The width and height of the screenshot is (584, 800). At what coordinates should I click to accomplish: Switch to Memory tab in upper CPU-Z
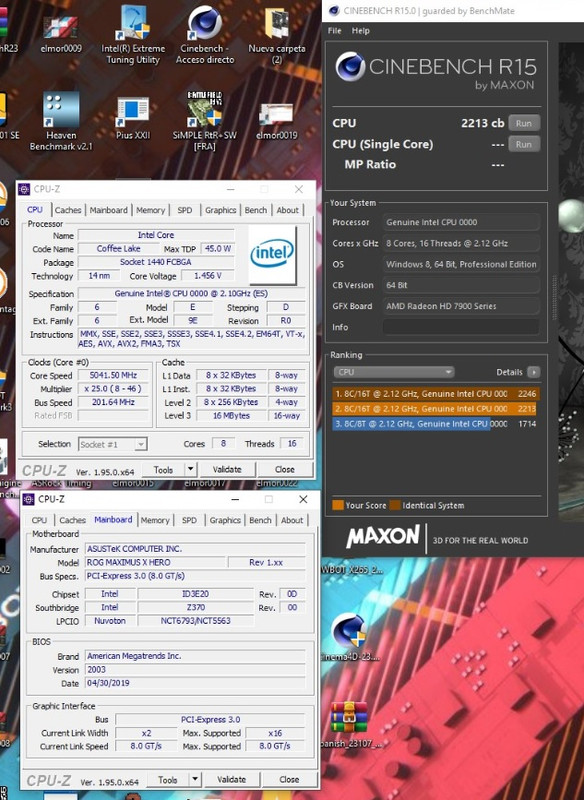tap(150, 210)
